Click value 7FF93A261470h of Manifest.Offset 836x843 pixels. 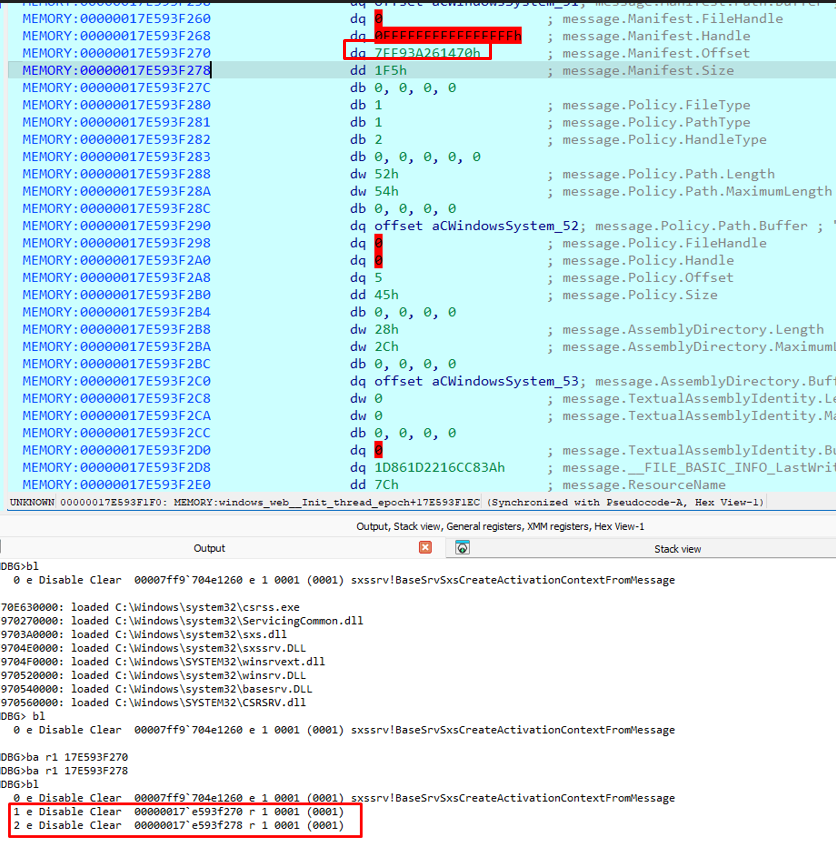(x=427, y=53)
